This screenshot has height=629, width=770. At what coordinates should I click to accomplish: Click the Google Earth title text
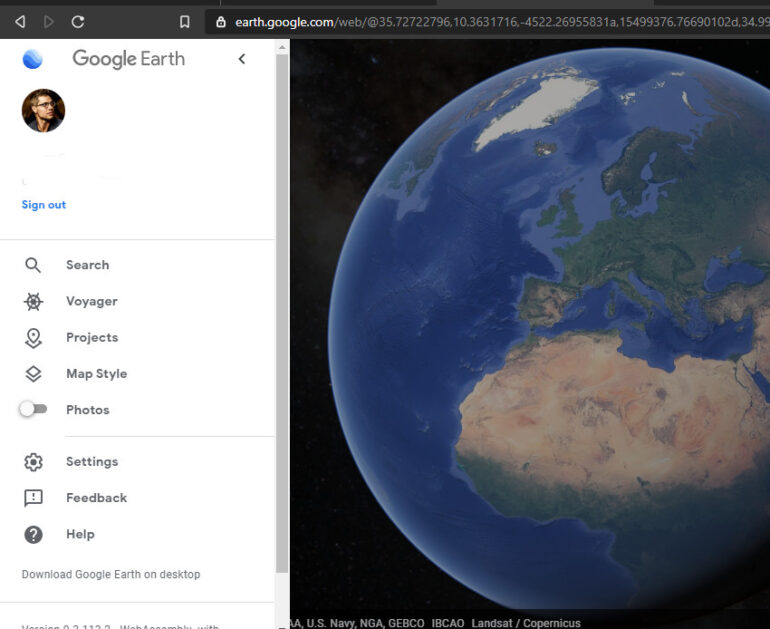tap(129, 59)
